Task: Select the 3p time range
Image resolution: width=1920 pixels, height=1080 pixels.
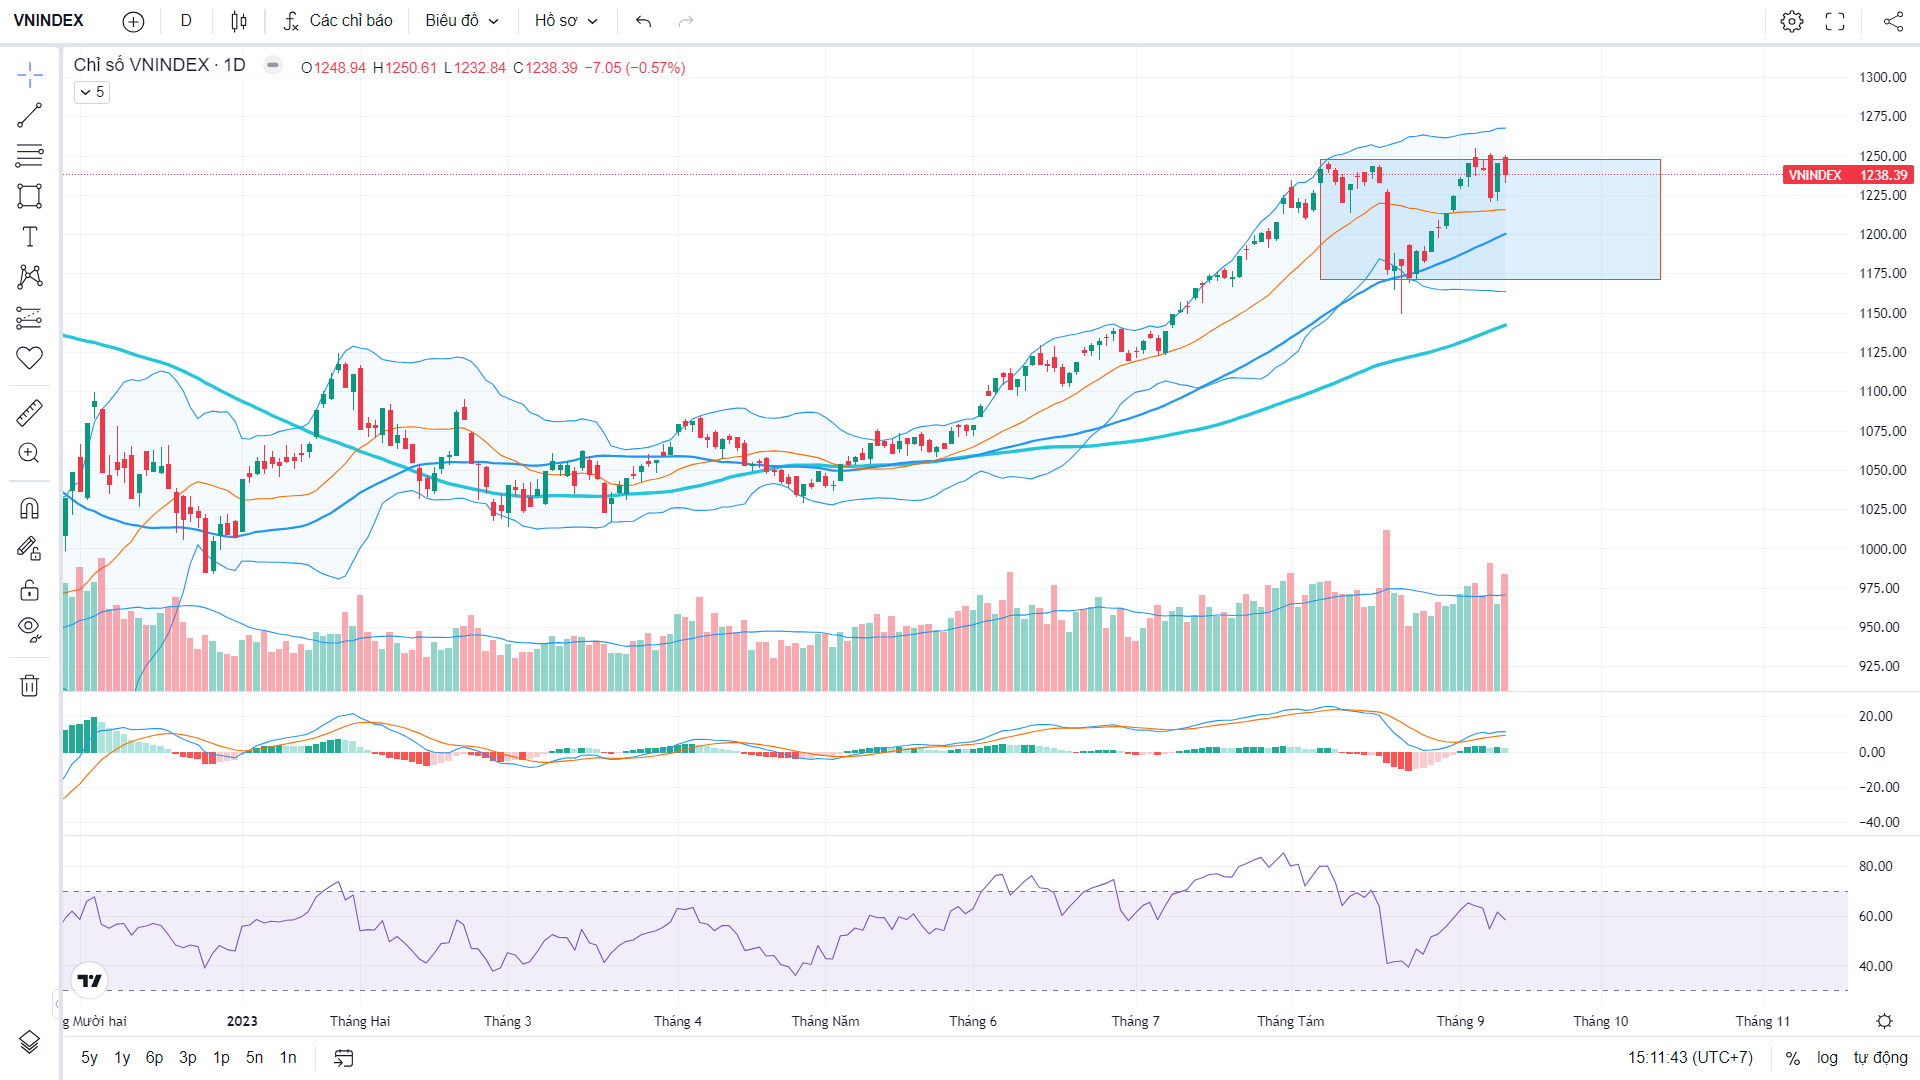Action: (188, 1058)
